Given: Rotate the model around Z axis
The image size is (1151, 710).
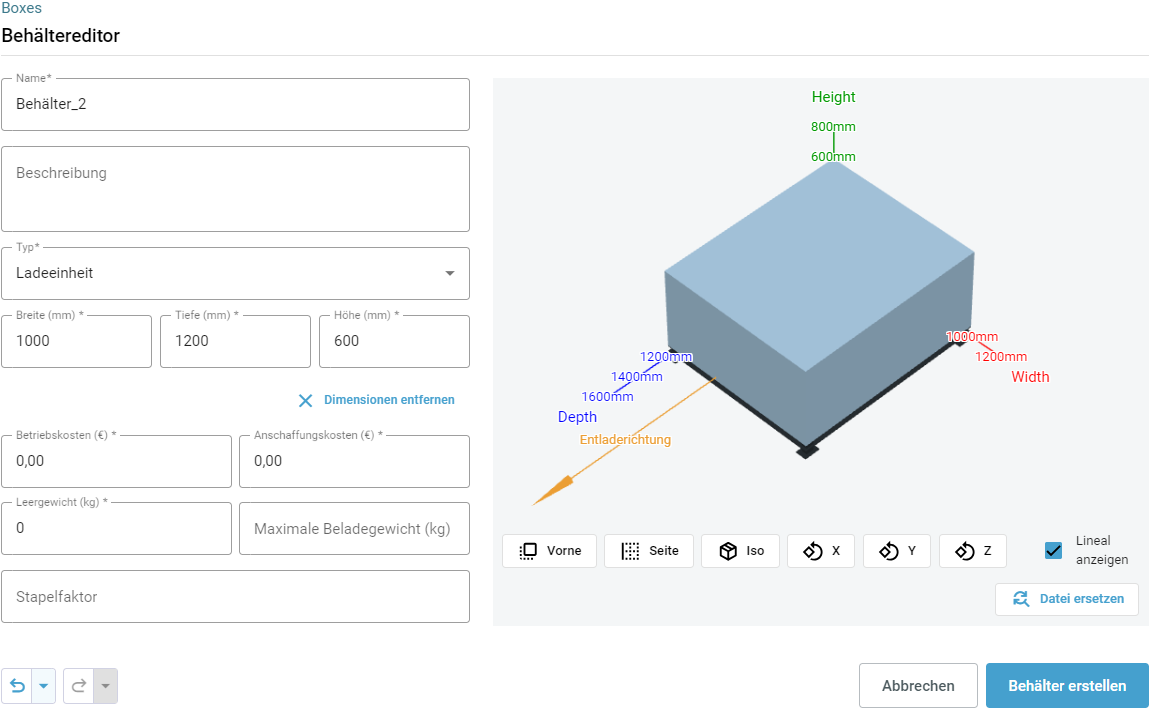Looking at the screenshot, I should pos(972,551).
